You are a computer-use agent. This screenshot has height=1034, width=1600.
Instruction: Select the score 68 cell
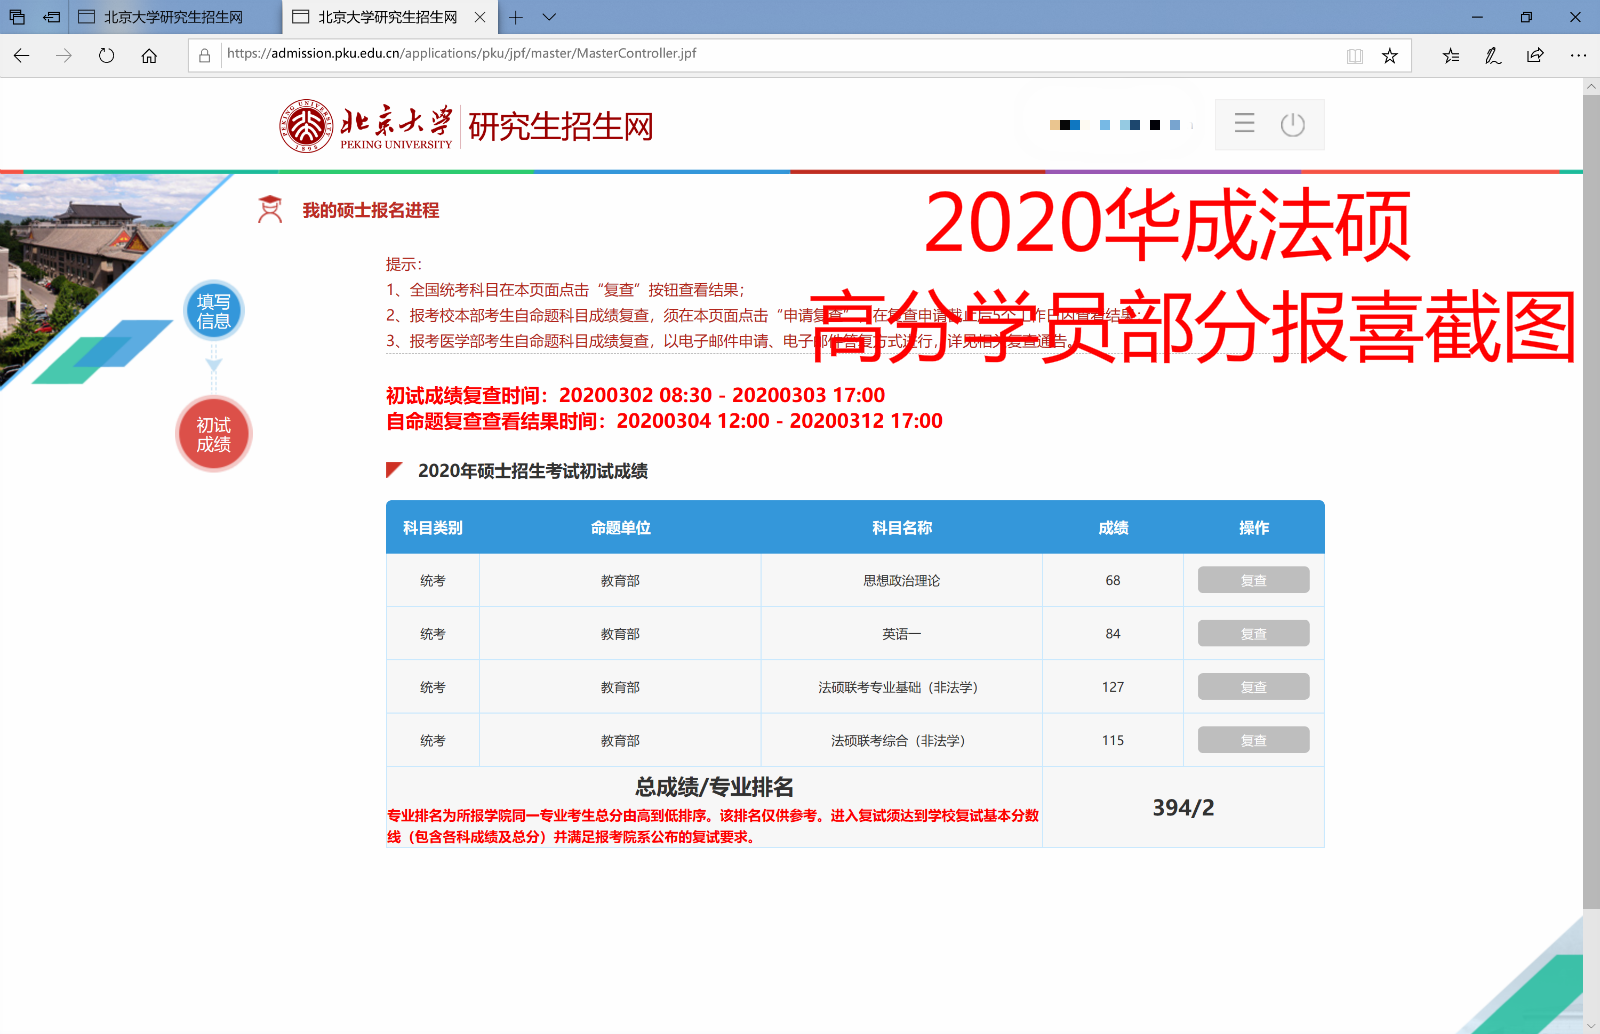pyautogui.click(x=1113, y=580)
